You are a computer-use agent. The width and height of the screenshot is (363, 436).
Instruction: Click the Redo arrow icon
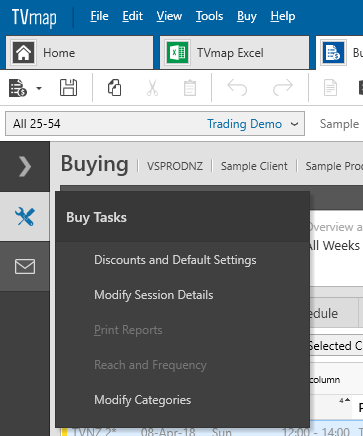(283, 88)
